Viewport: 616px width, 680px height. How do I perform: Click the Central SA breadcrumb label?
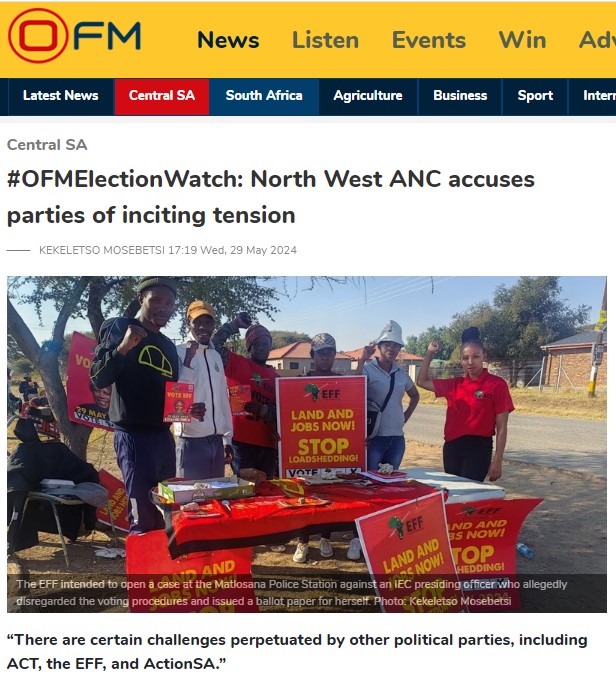click(x=47, y=145)
